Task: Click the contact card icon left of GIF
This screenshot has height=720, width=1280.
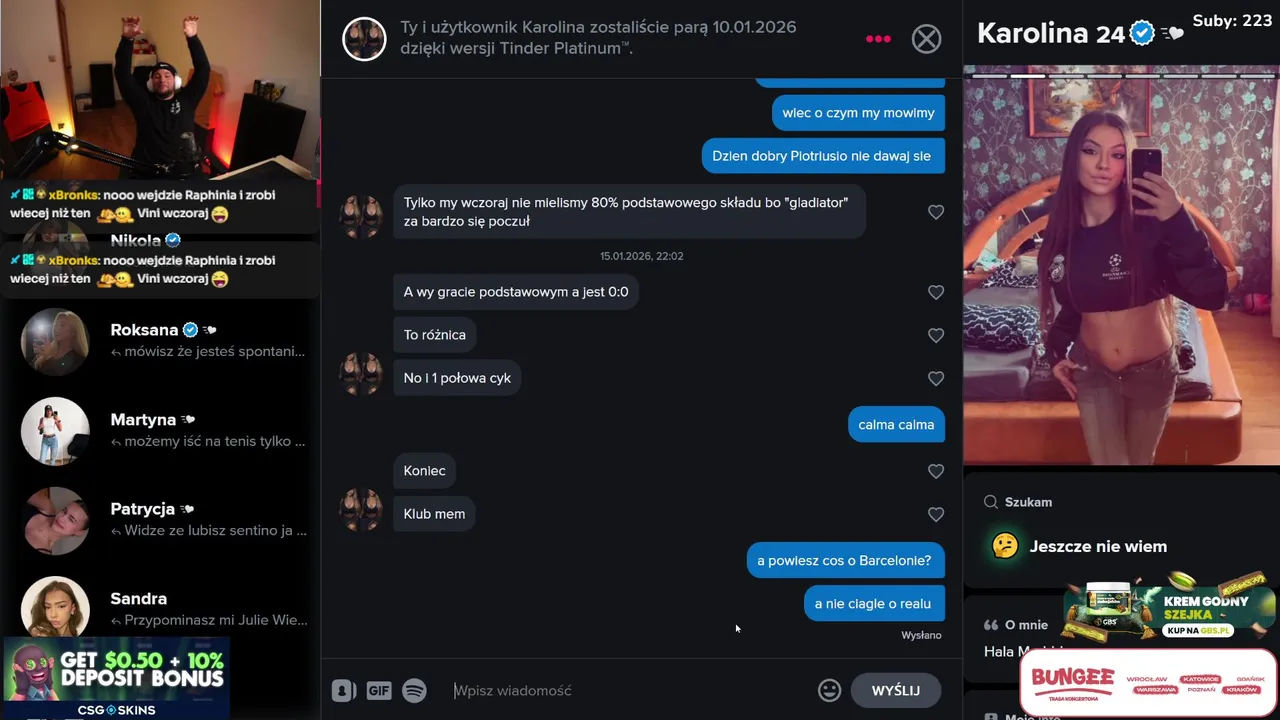Action: (x=344, y=690)
